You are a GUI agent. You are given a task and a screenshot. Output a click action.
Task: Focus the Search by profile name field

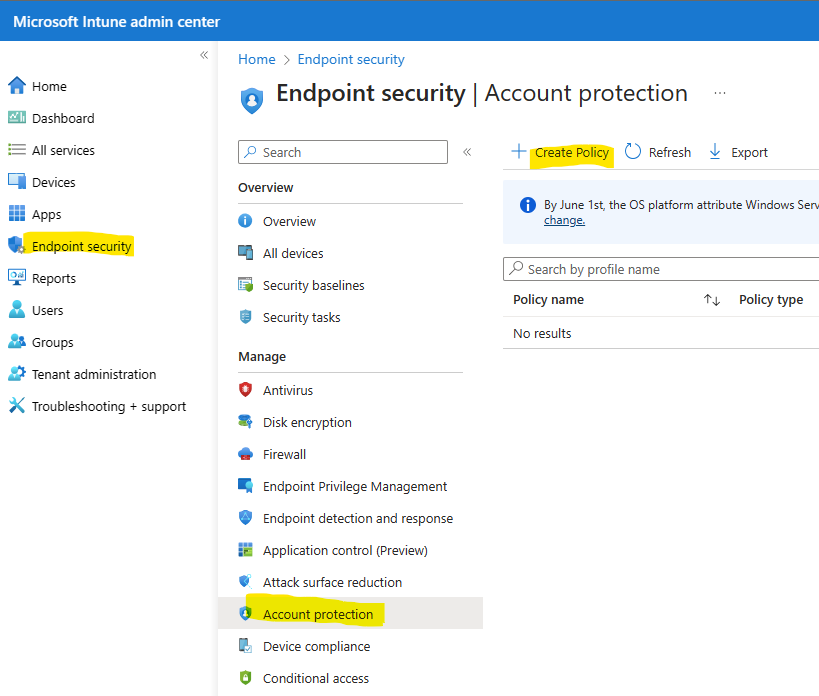[661, 269]
